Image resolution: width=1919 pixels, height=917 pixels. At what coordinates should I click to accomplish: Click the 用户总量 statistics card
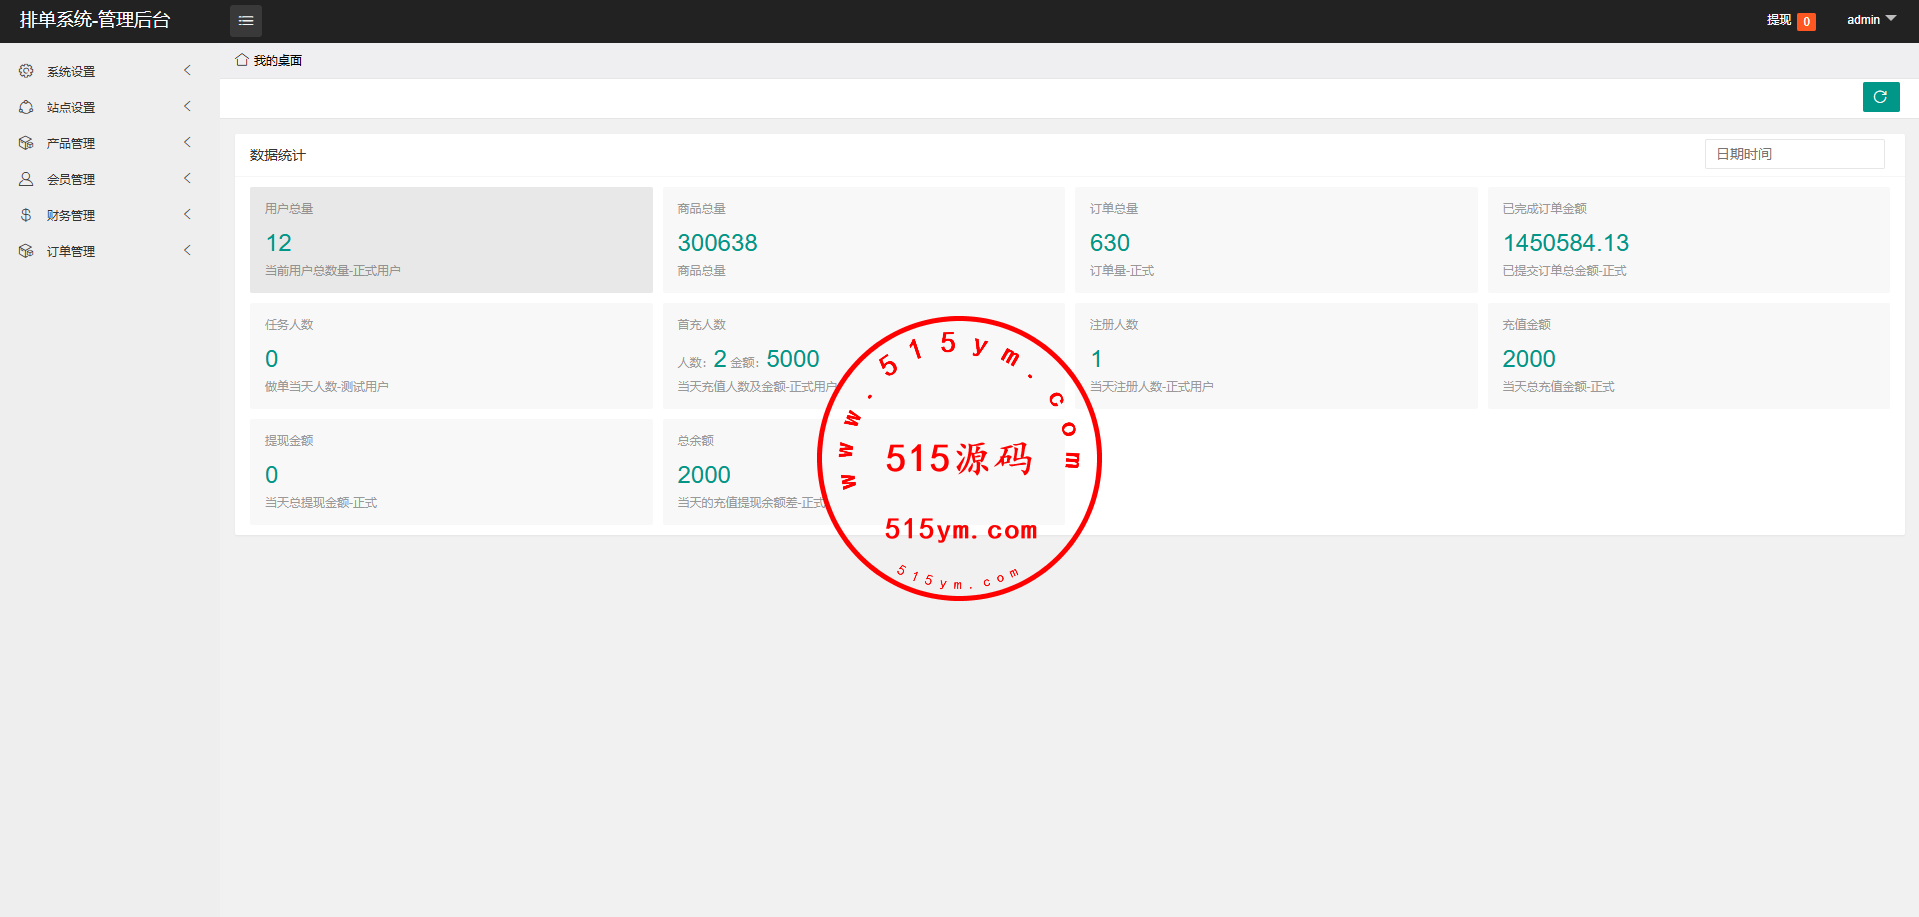[451, 240]
